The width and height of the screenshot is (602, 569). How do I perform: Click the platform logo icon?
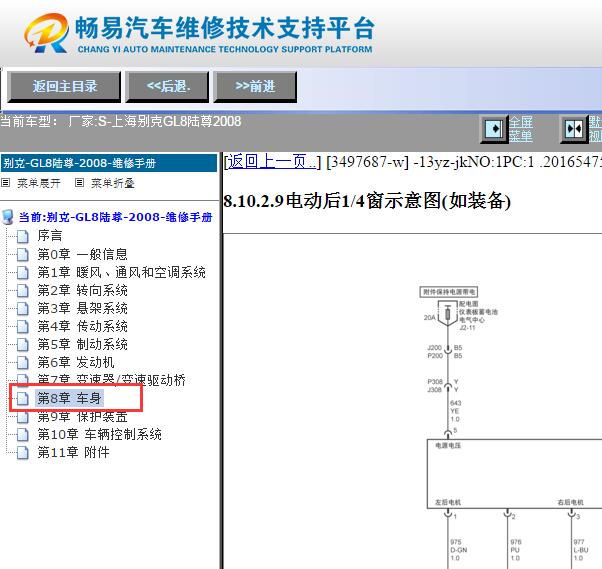[x=46, y=33]
